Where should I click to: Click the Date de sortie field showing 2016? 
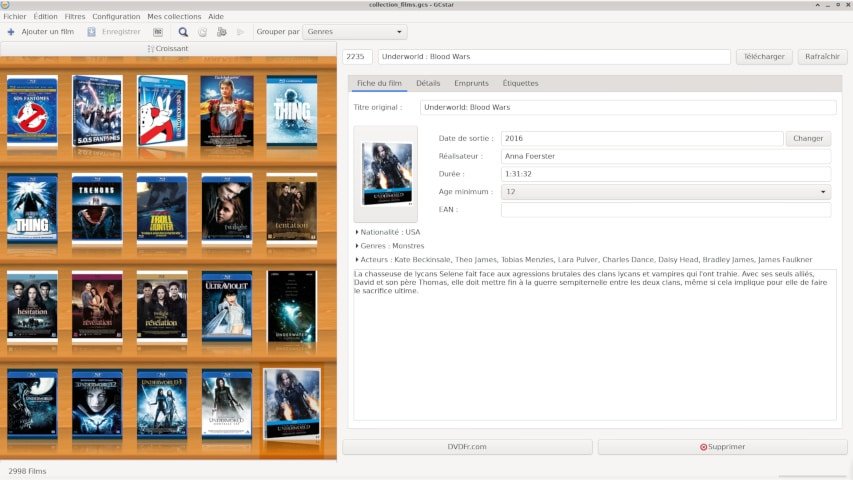click(642, 138)
